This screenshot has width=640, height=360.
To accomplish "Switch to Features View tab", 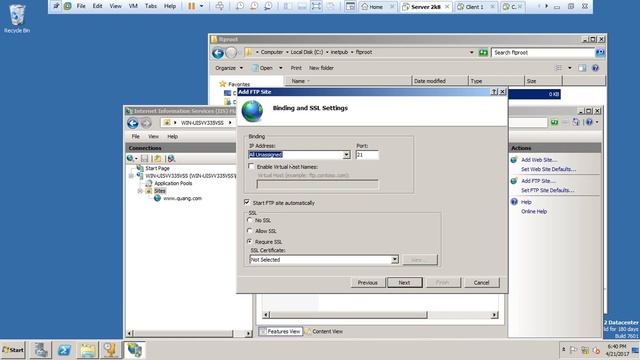I will (x=280, y=331).
